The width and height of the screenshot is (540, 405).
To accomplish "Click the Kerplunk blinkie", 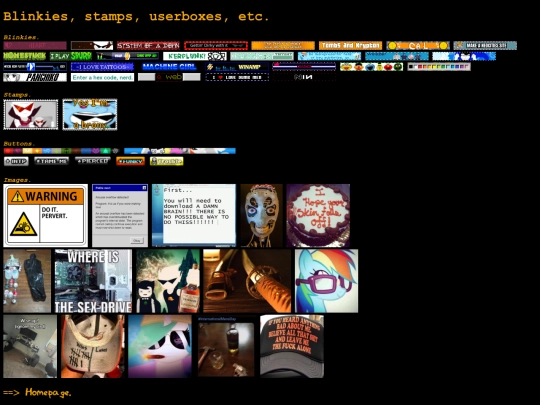I will (195, 56).
